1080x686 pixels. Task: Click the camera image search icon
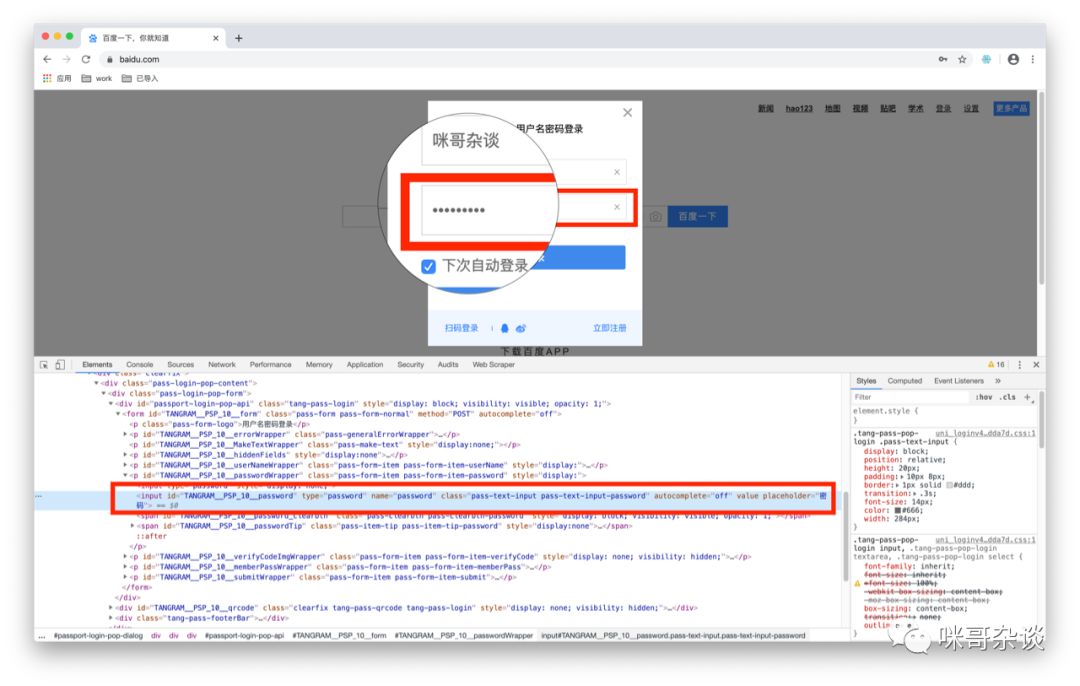click(655, 216)
